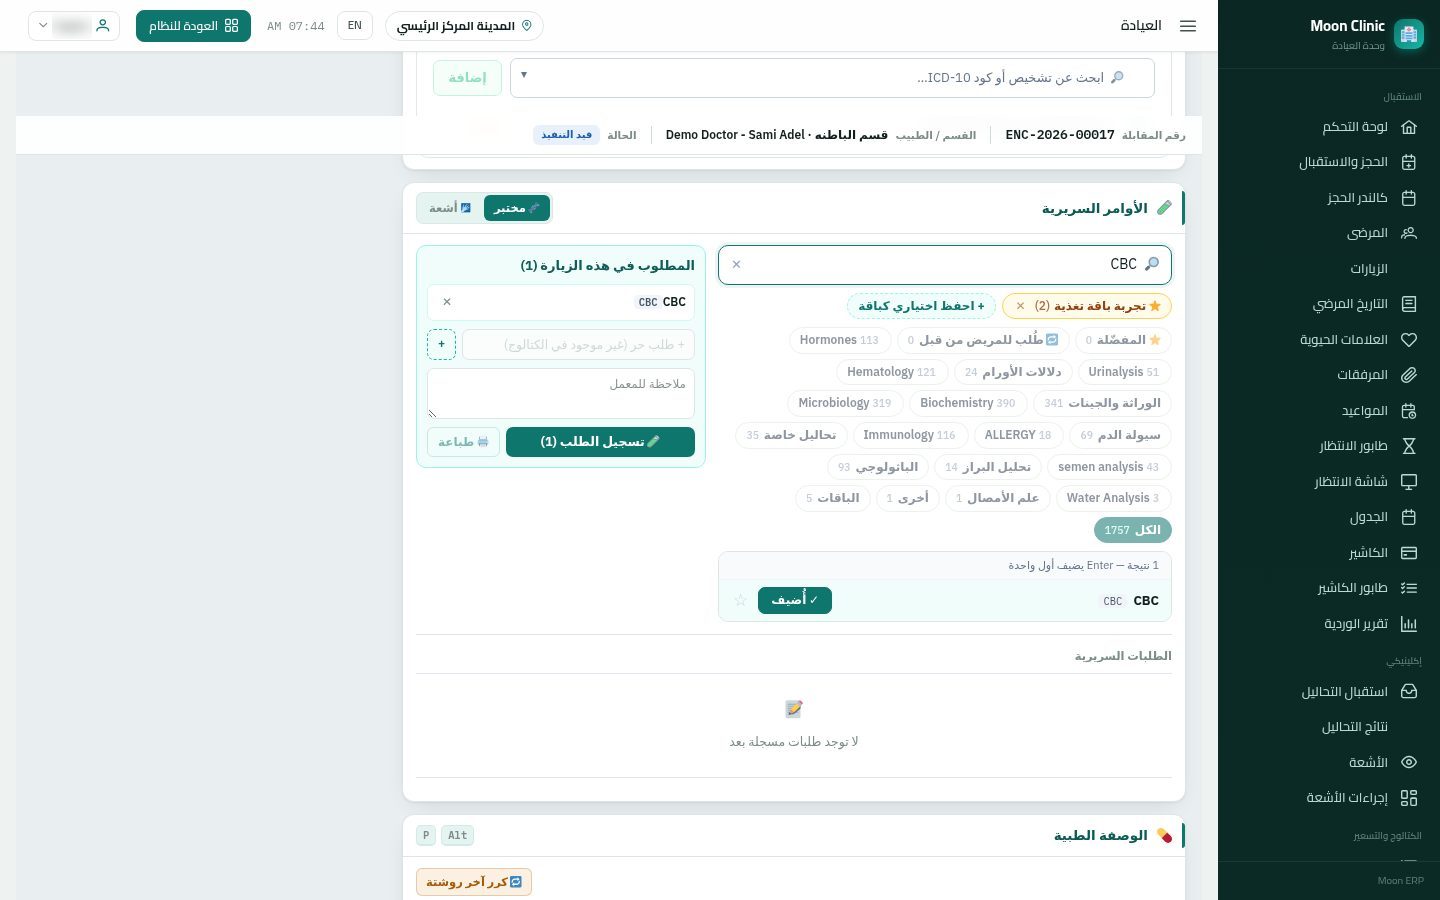Click the طباعة print button
1440x900 pixels.
tap(463, 442)
